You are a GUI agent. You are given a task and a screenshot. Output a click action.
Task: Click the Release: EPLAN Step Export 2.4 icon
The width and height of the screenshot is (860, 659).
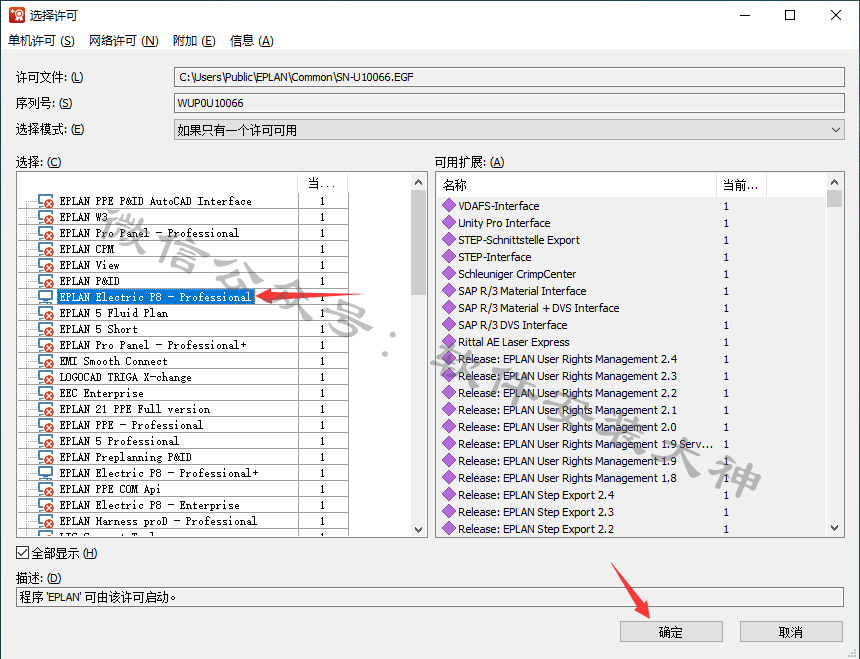click(x=449, y=495)
